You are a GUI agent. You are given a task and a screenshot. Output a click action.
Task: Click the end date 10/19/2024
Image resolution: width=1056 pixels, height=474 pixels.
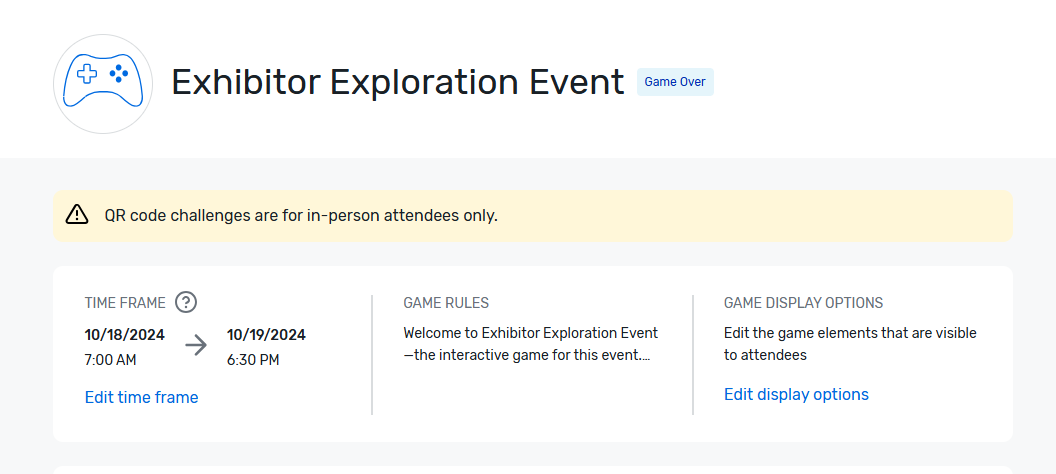click(266, 335)
